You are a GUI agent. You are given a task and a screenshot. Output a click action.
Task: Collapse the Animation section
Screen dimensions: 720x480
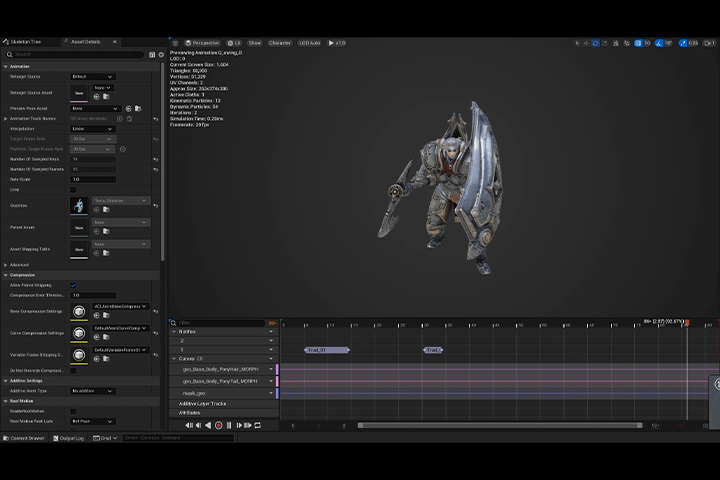click(x=6, y=67)
